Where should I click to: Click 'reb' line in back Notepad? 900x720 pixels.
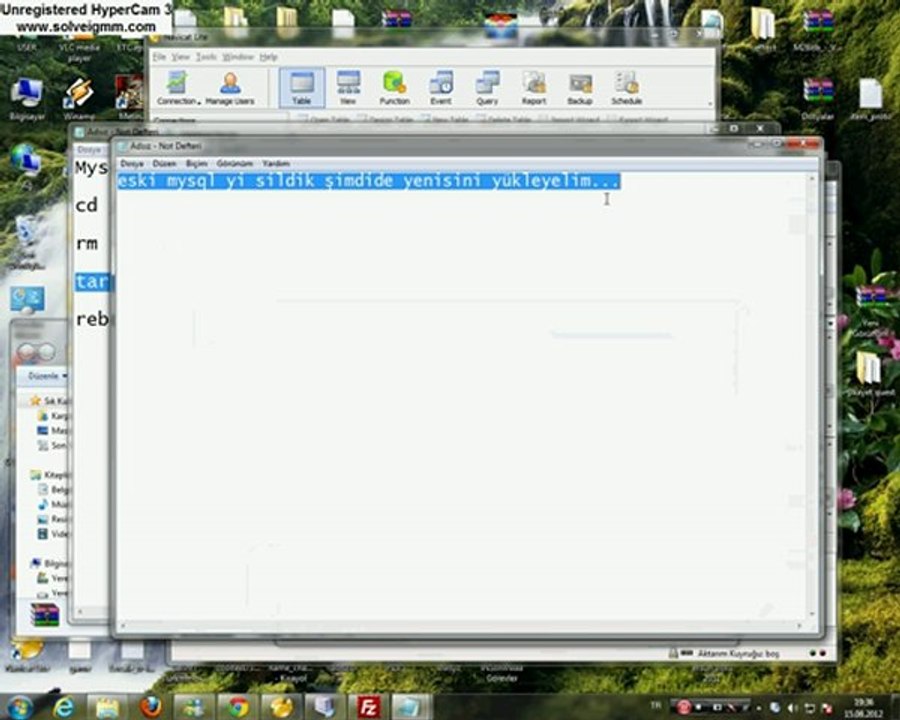point(92,319)
